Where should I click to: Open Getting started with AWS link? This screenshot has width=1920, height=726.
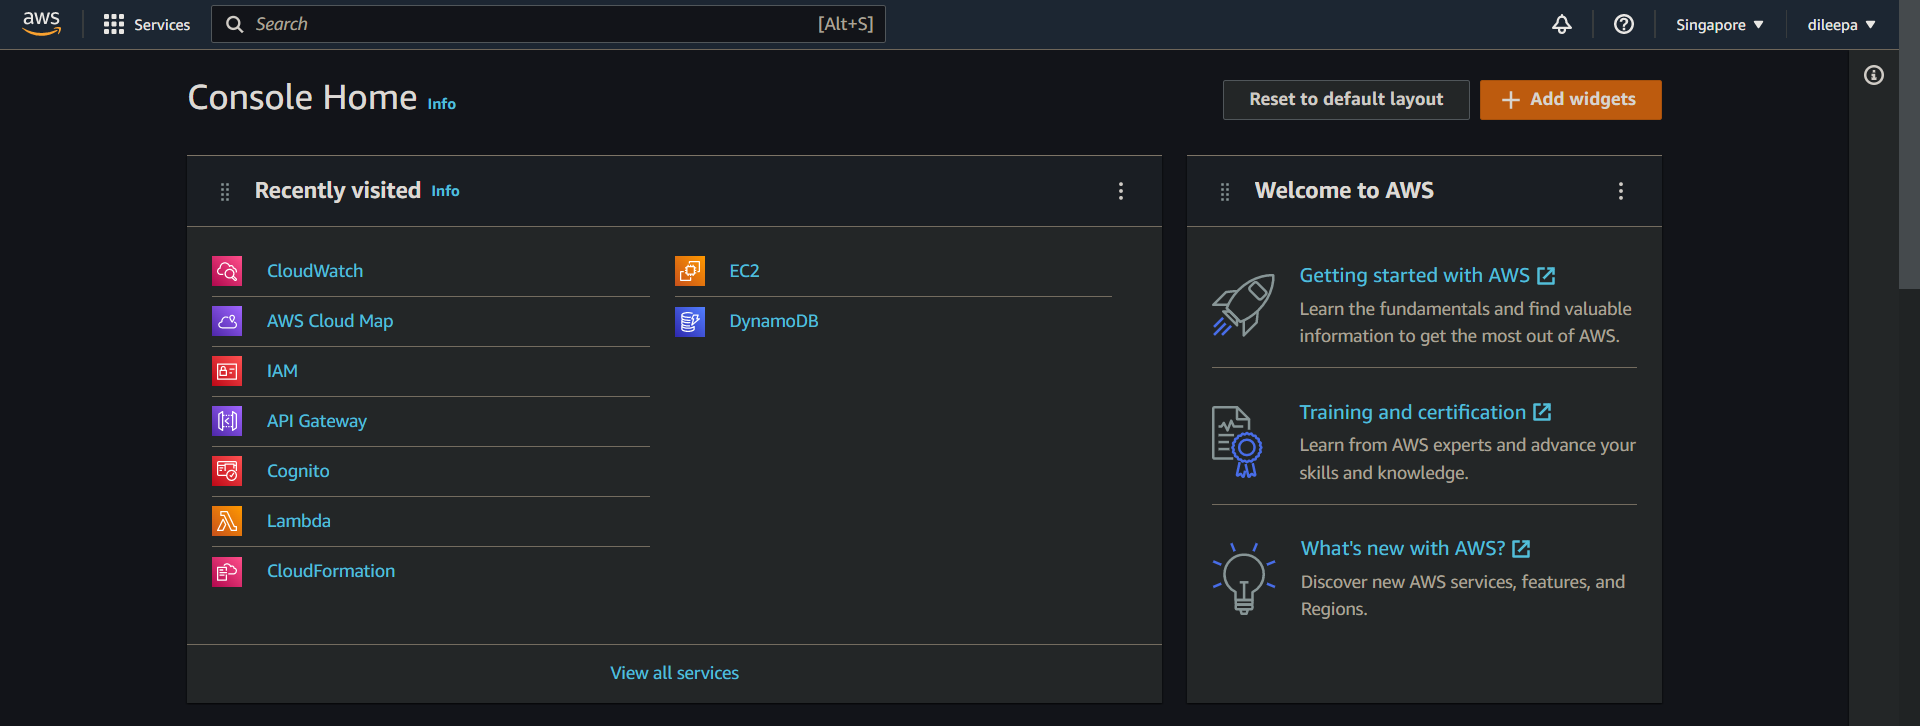(1427, 275)
